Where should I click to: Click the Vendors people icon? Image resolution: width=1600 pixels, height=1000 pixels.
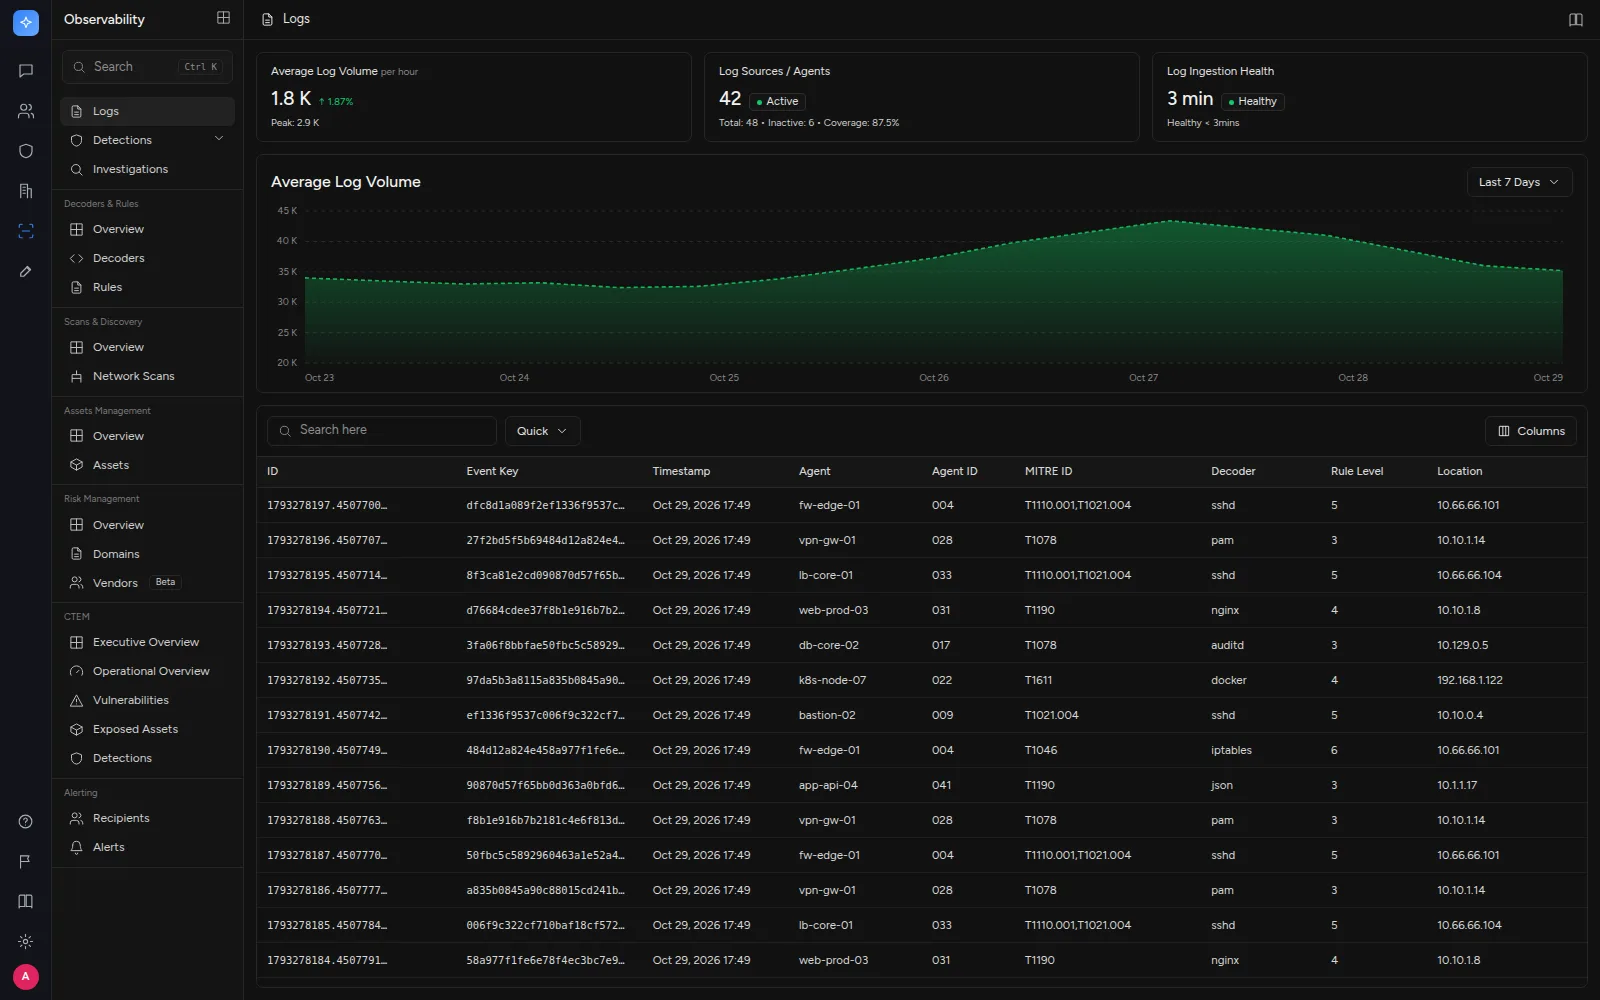pos(76,583)
